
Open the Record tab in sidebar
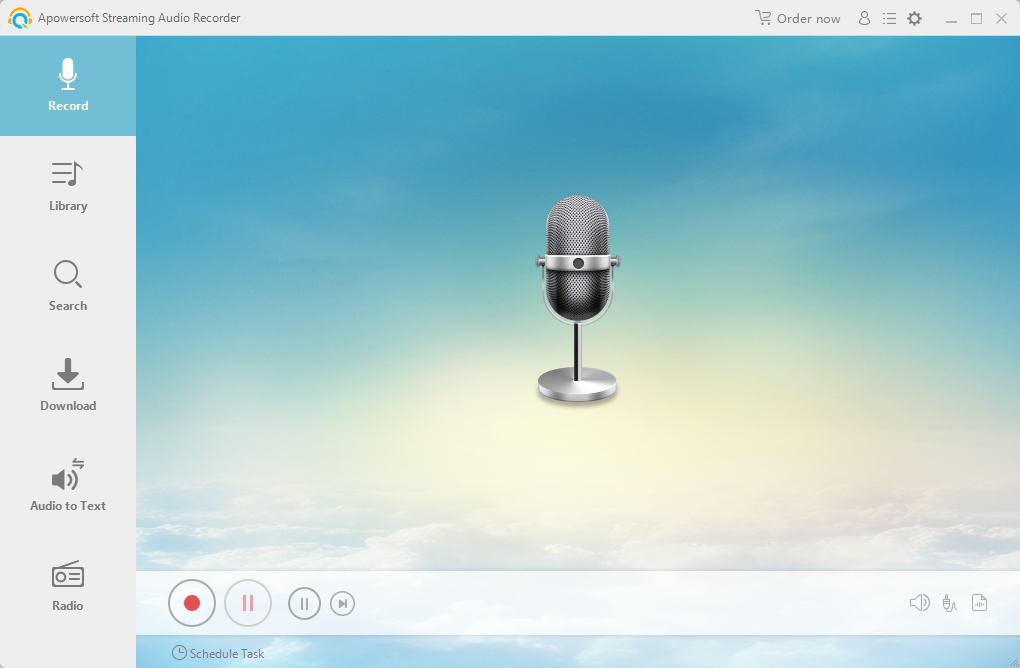68,86
